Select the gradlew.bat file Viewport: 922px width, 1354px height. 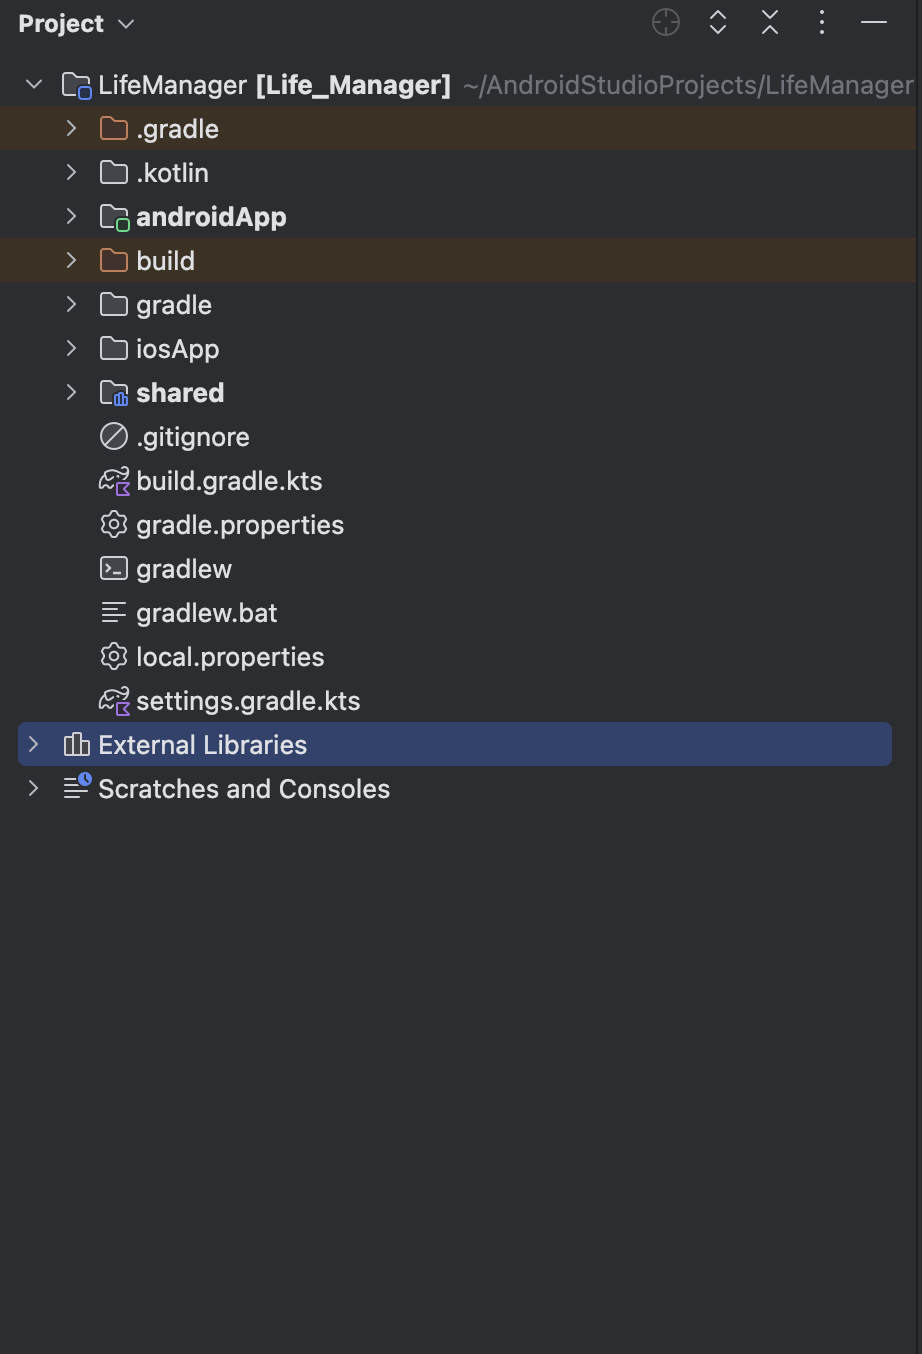(207, 613)
